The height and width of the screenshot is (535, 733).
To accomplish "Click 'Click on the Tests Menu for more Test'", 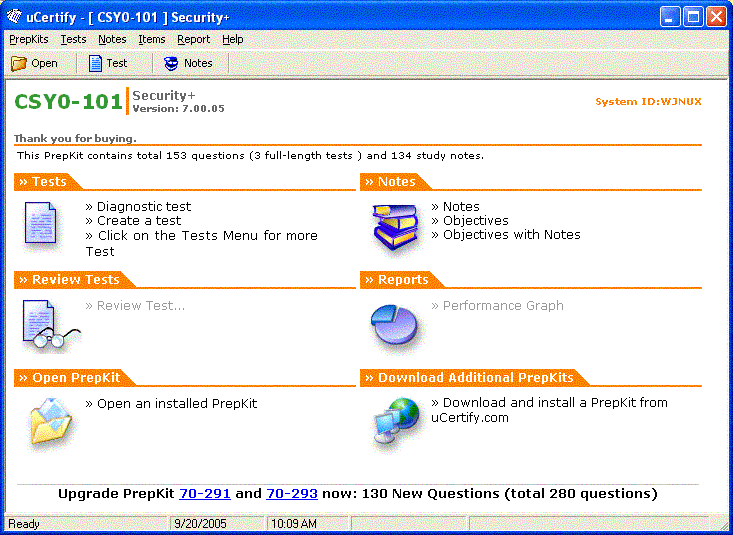I will pyautogui.click(x=201, y=243).
